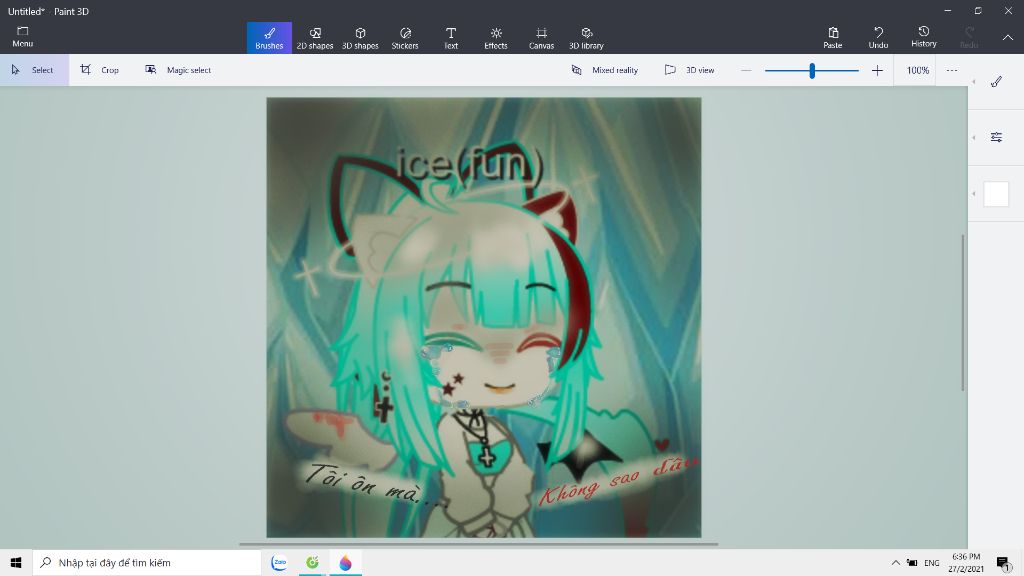Click the 100% zoom value field
The width and height of the screenshot is (1024, 576).
coord(918,70)
